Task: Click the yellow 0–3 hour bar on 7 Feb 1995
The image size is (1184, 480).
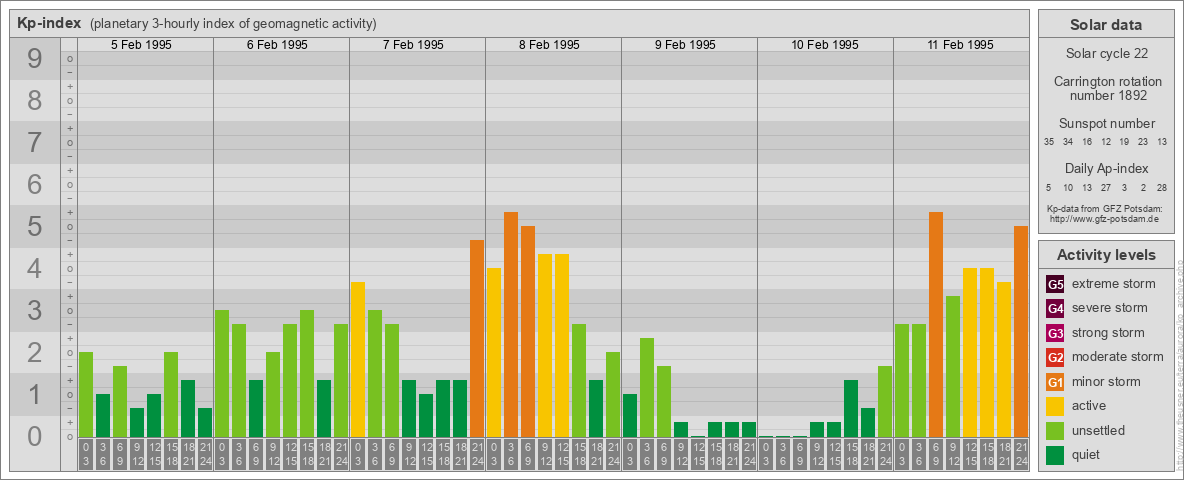Action: coord(358,359)
